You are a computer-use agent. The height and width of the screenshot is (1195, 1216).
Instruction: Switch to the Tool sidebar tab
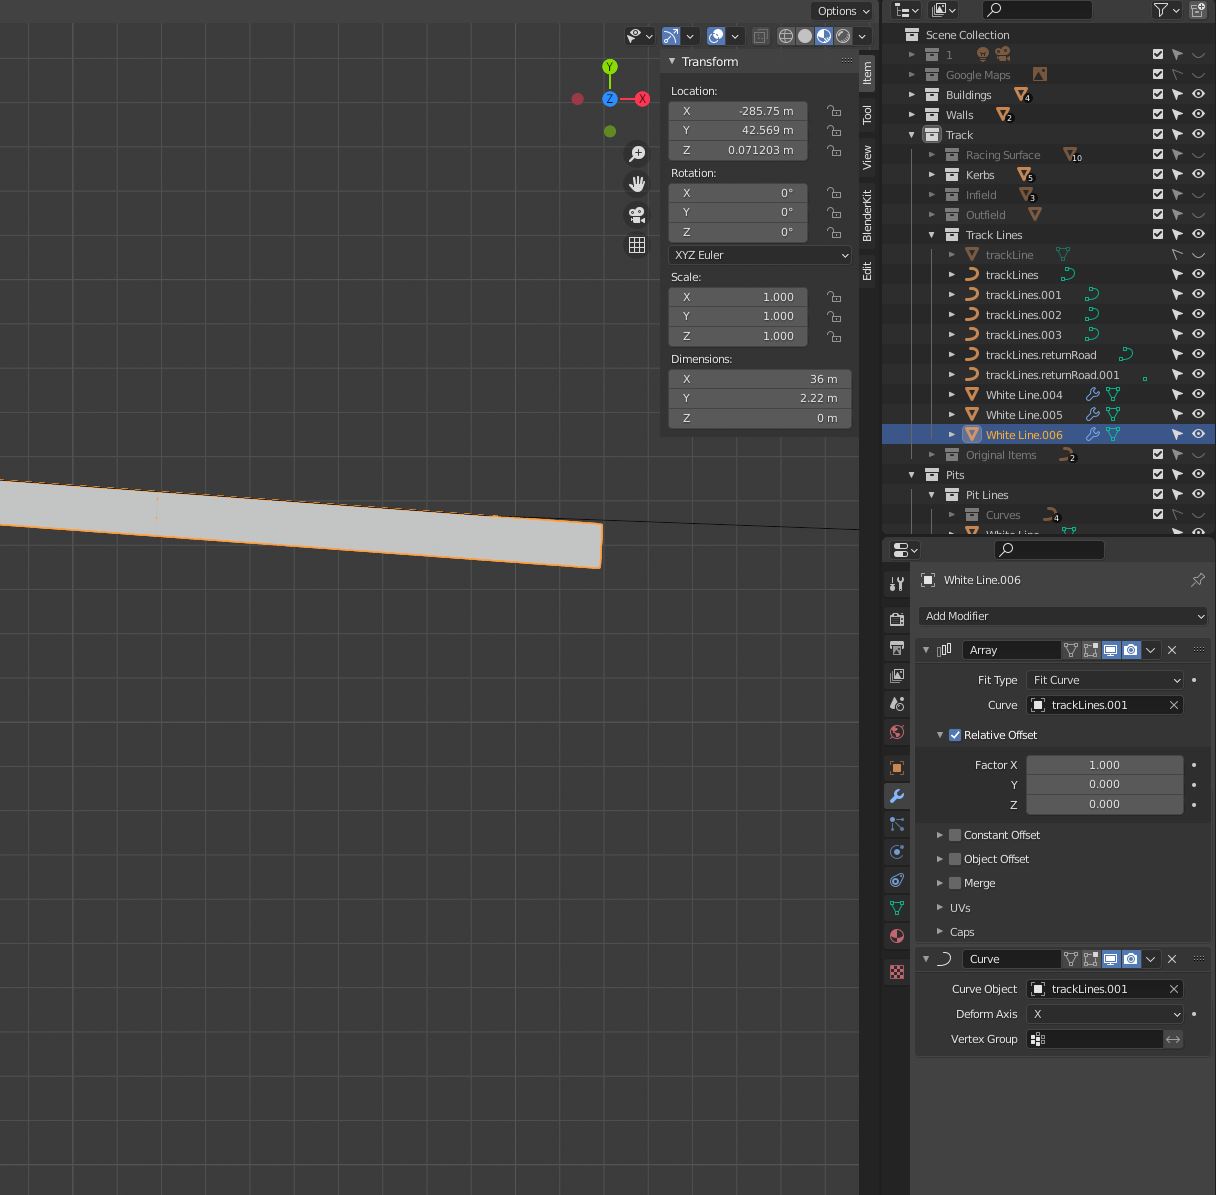pos(867,114)
